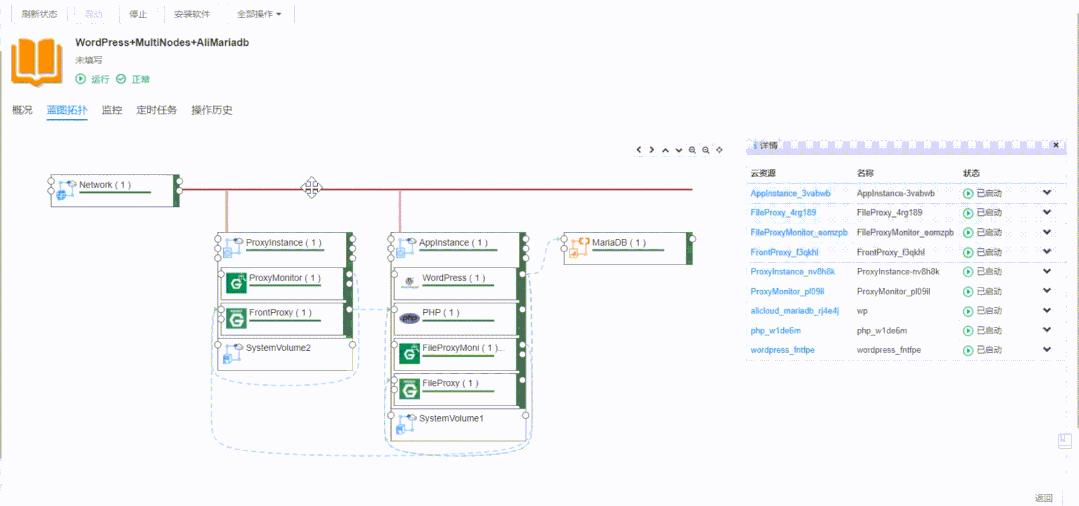
Task: Expand the AppInstance_3vabwb row
Action: click(1047, 193)
